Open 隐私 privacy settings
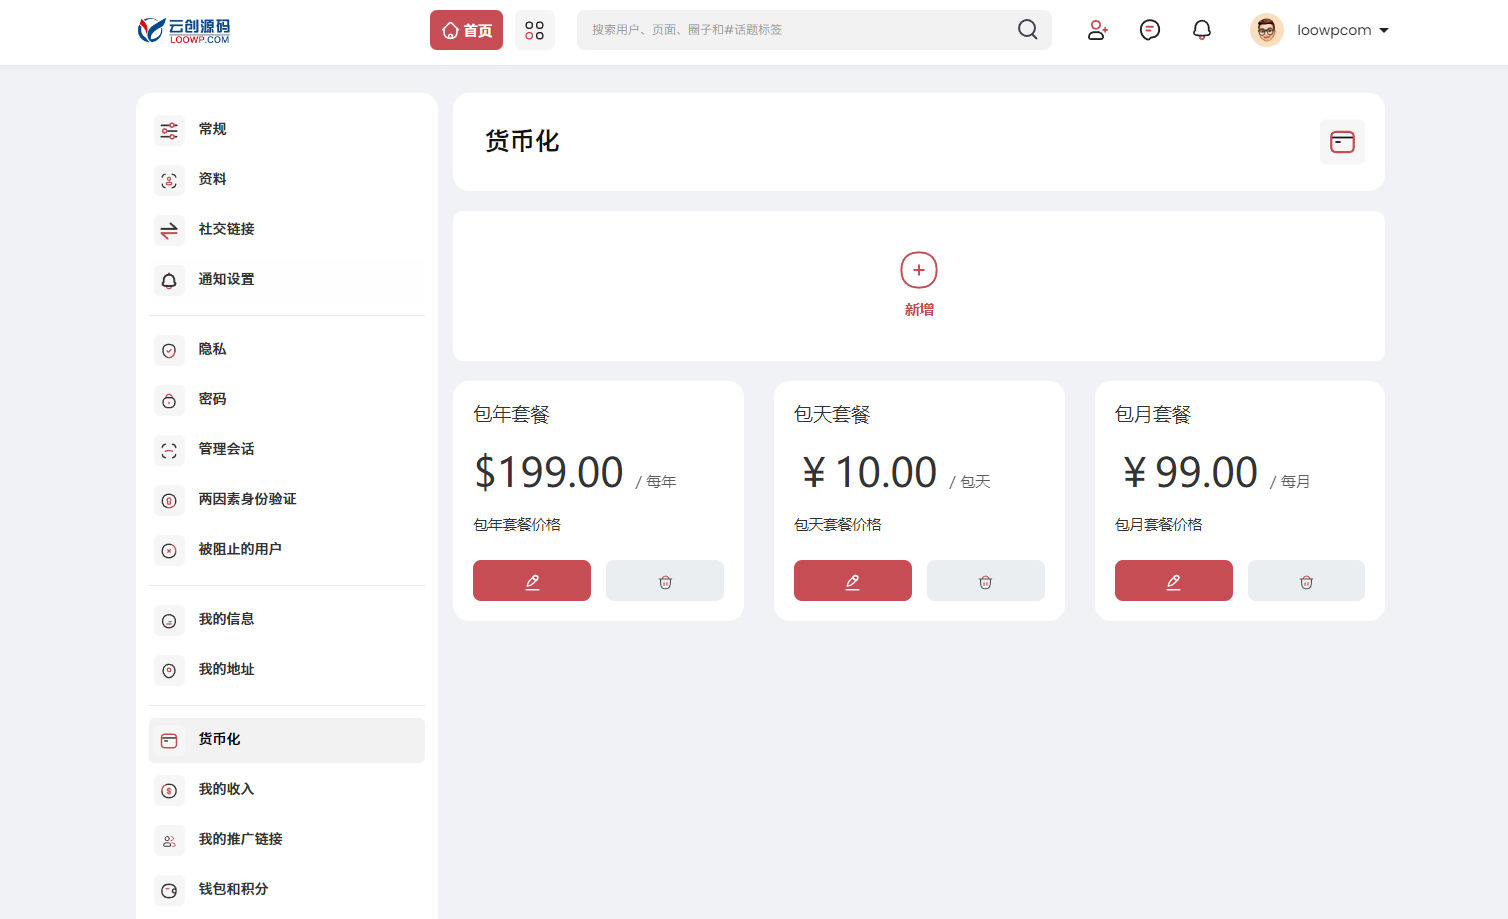This screenshot has width=1508, height=919. 287,350
